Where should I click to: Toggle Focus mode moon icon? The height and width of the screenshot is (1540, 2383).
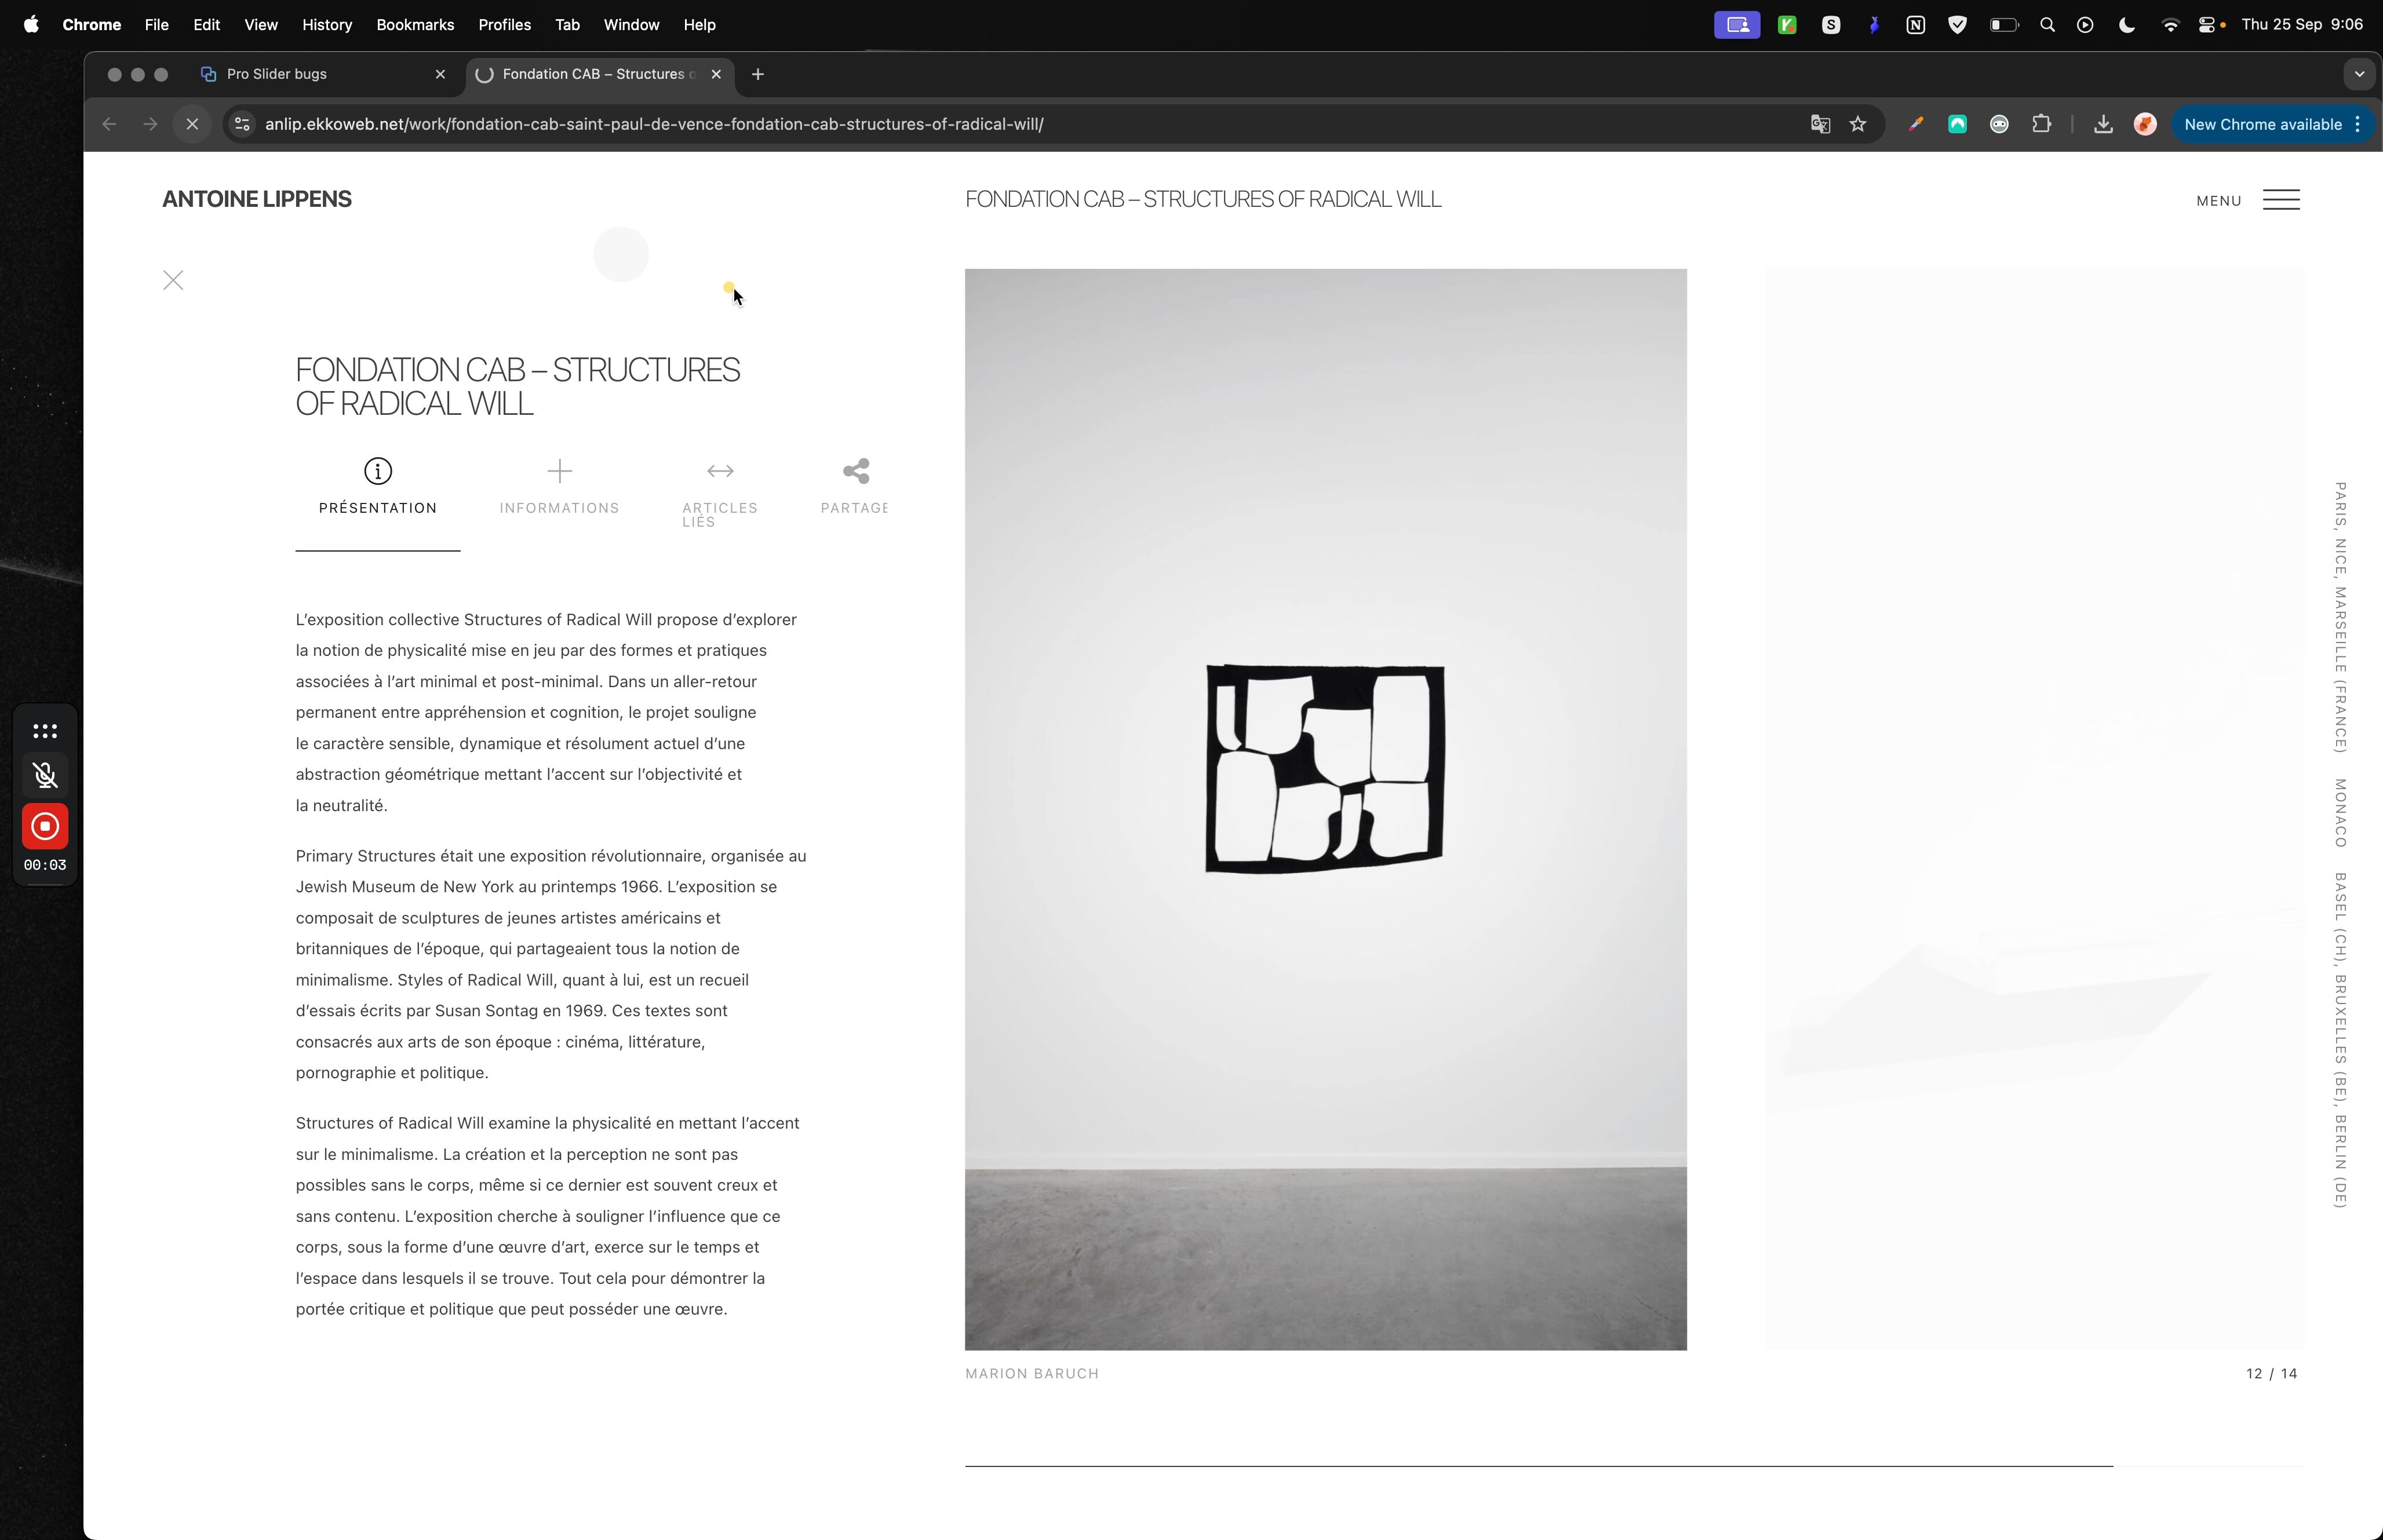point(2127,25)
